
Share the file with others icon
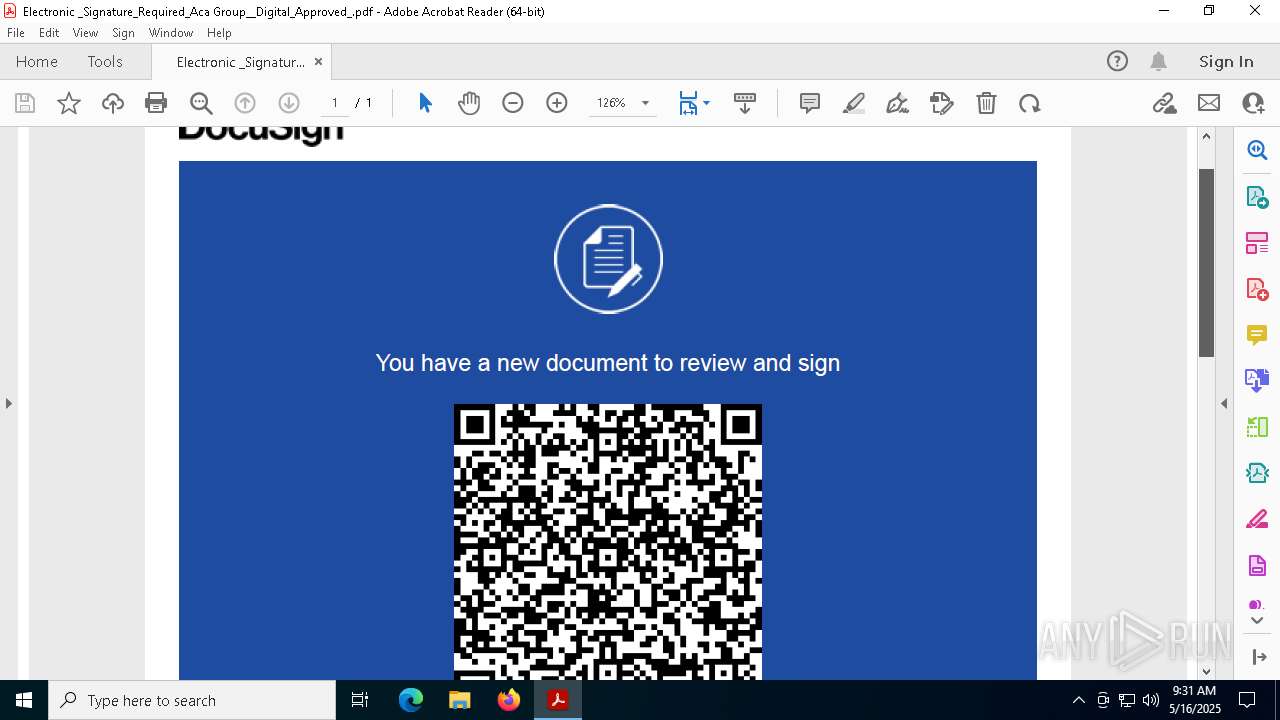[x=1253, y=103]
